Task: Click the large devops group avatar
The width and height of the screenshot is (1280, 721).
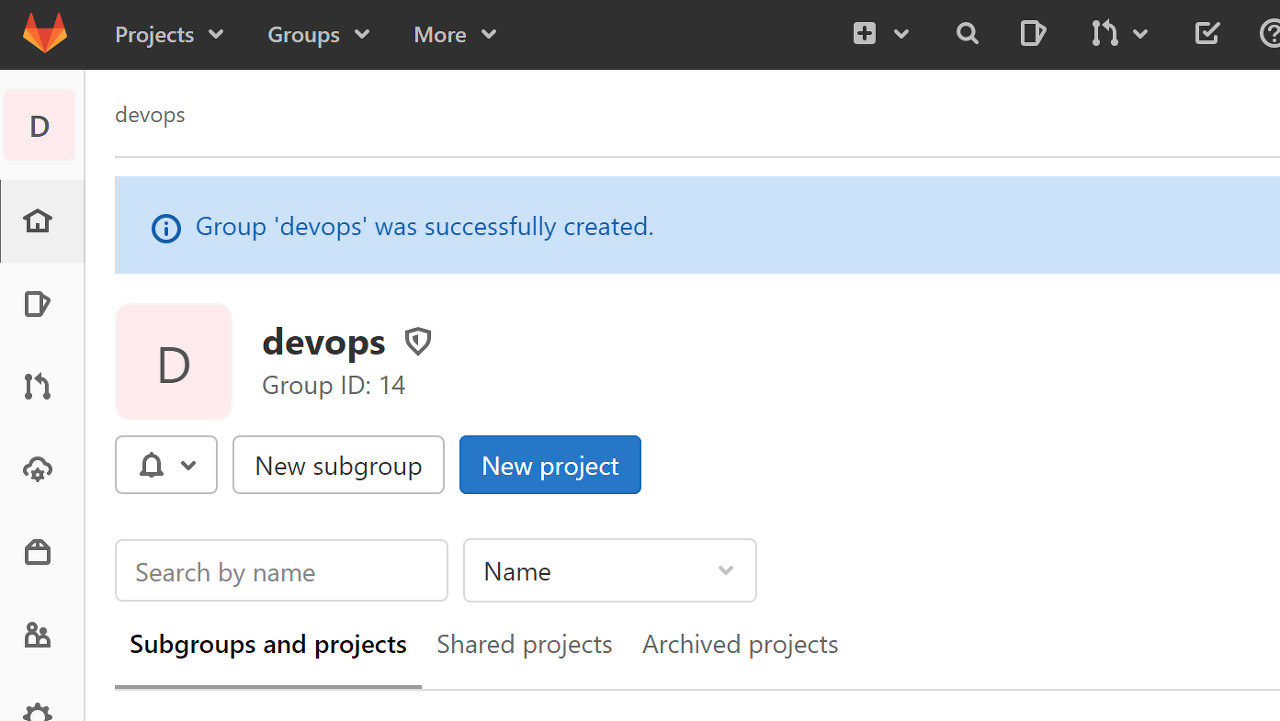Action: [174, 362]
